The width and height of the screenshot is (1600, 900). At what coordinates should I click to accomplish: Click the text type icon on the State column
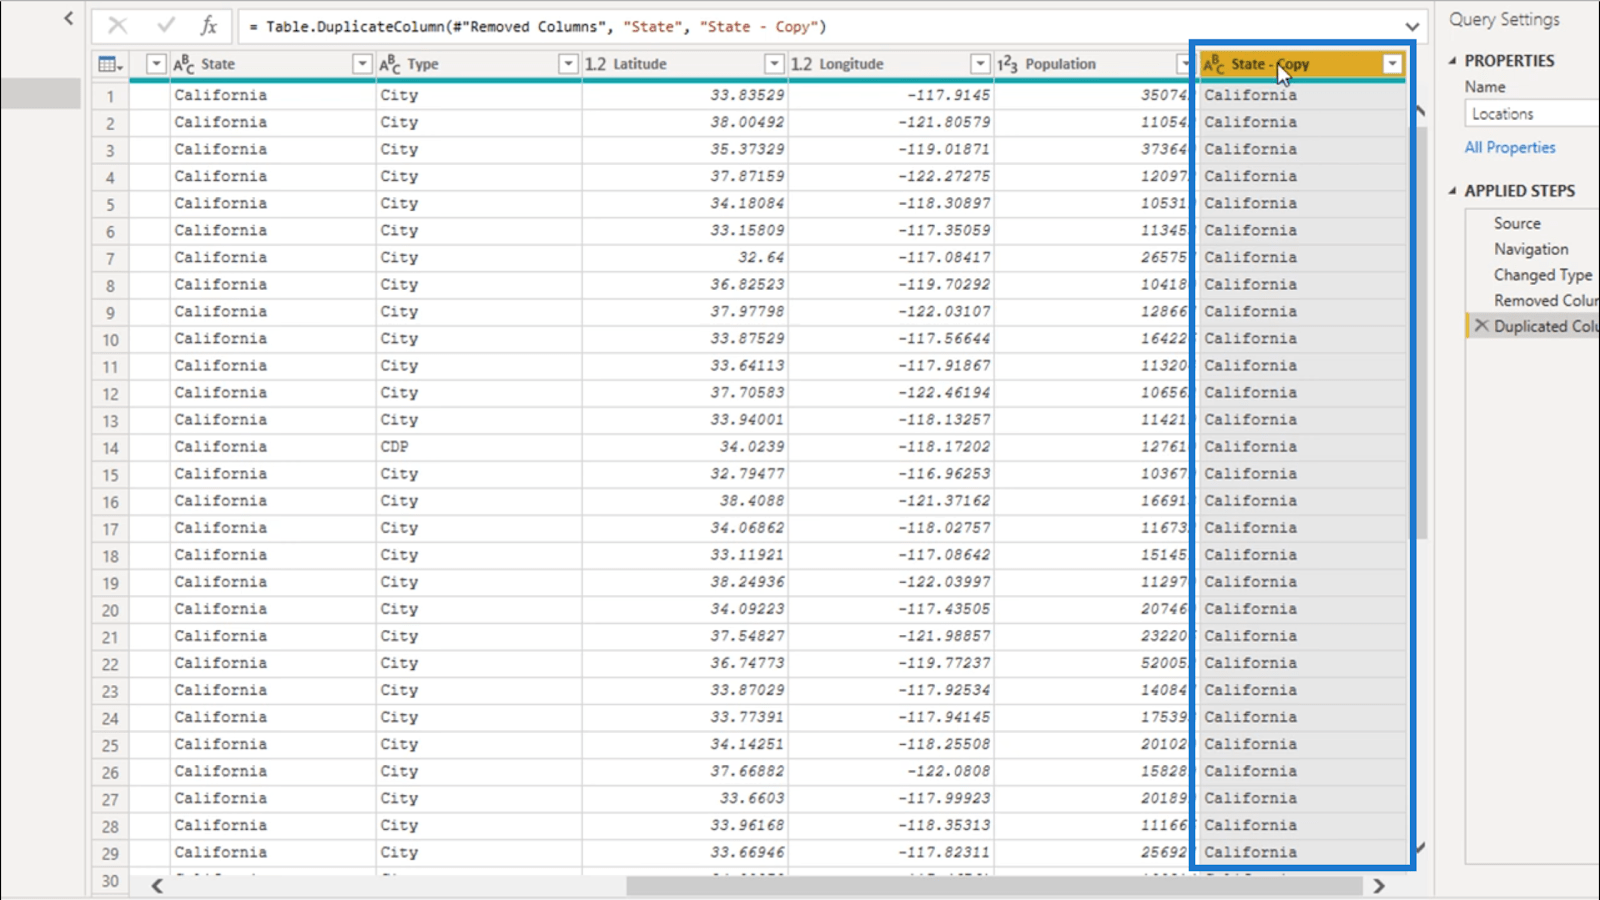tap(184, 64)
